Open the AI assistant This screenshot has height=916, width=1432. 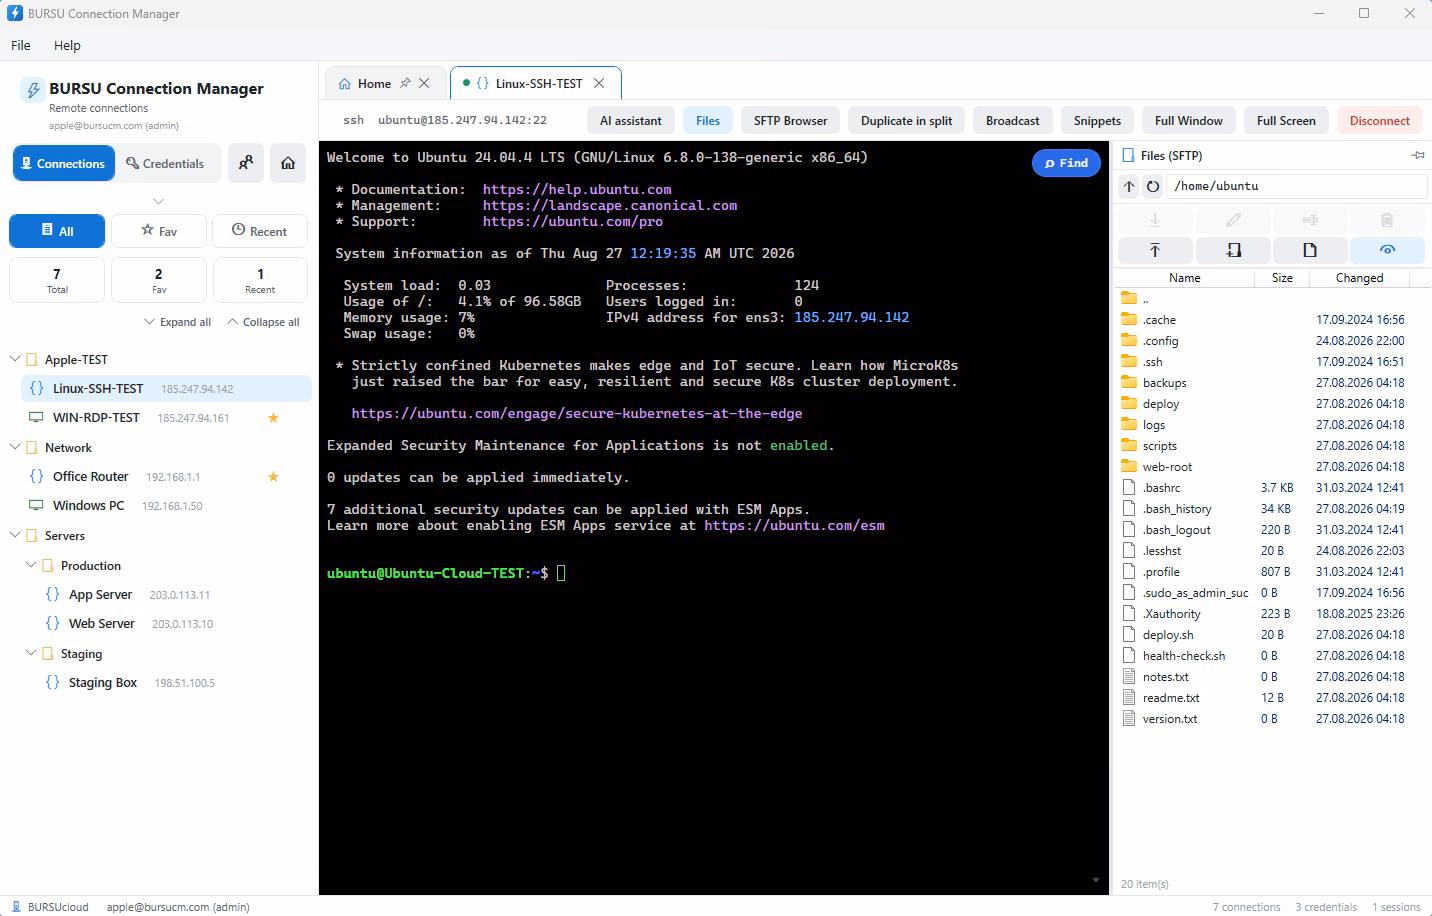click(x=631, y=120)
